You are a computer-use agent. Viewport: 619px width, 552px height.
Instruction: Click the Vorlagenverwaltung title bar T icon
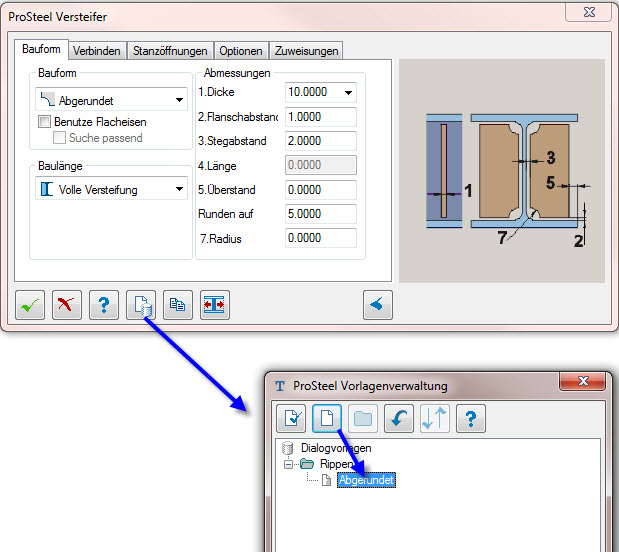click(x=280, y=386)
